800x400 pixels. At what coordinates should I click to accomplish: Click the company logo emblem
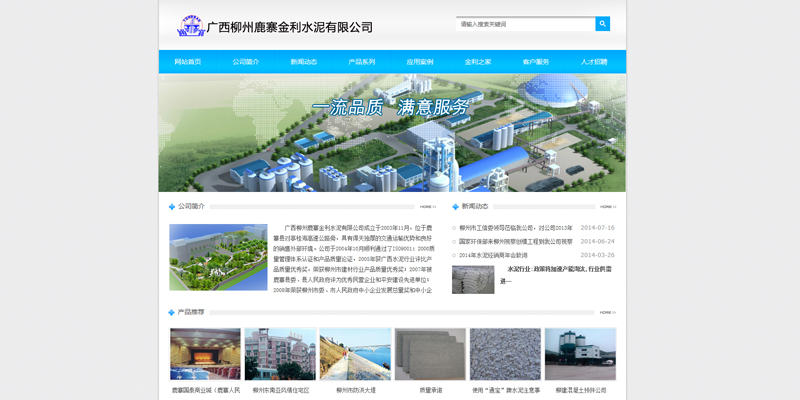(190, 26)
